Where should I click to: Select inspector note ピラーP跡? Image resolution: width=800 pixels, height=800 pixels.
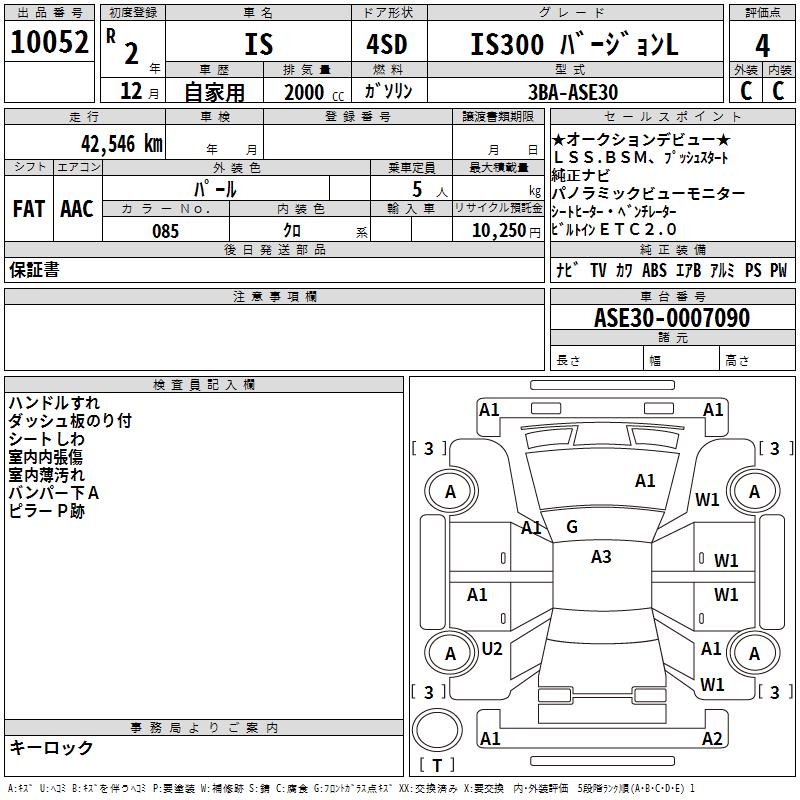point(46,511)
